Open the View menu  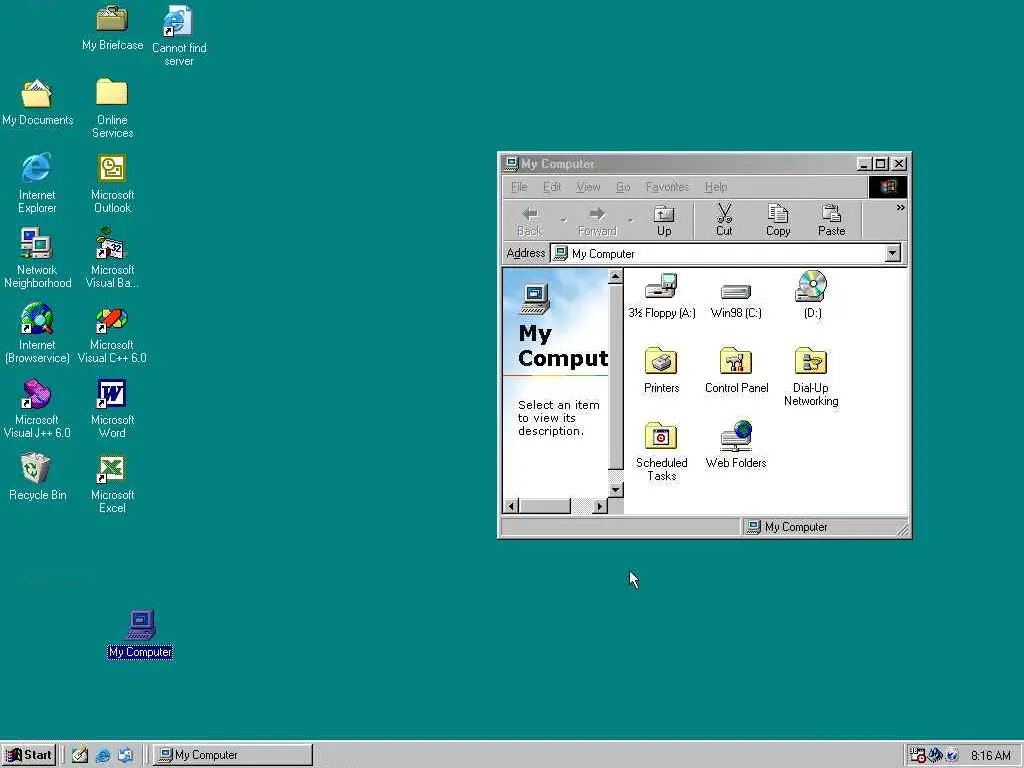tap(588, 187)
